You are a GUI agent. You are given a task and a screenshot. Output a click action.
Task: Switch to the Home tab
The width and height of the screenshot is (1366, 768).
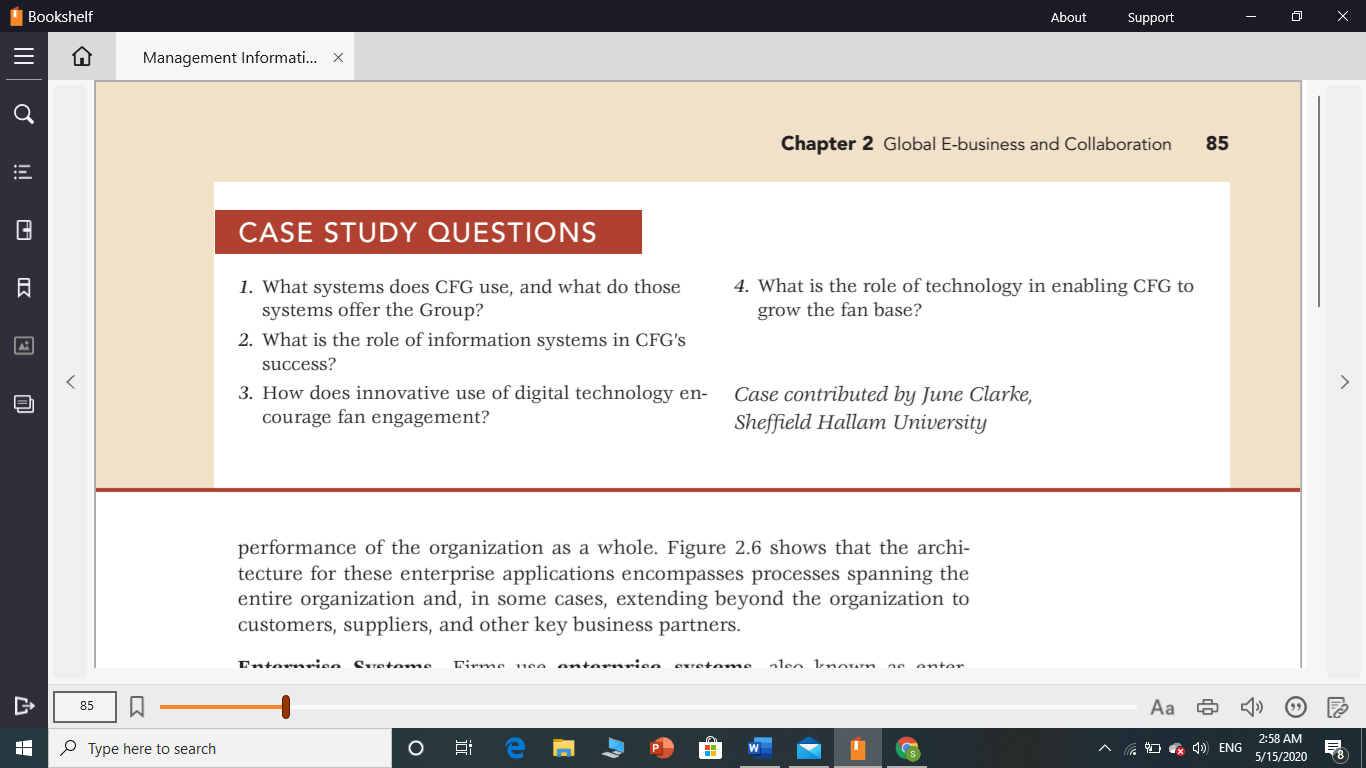[x=81, y=56]
